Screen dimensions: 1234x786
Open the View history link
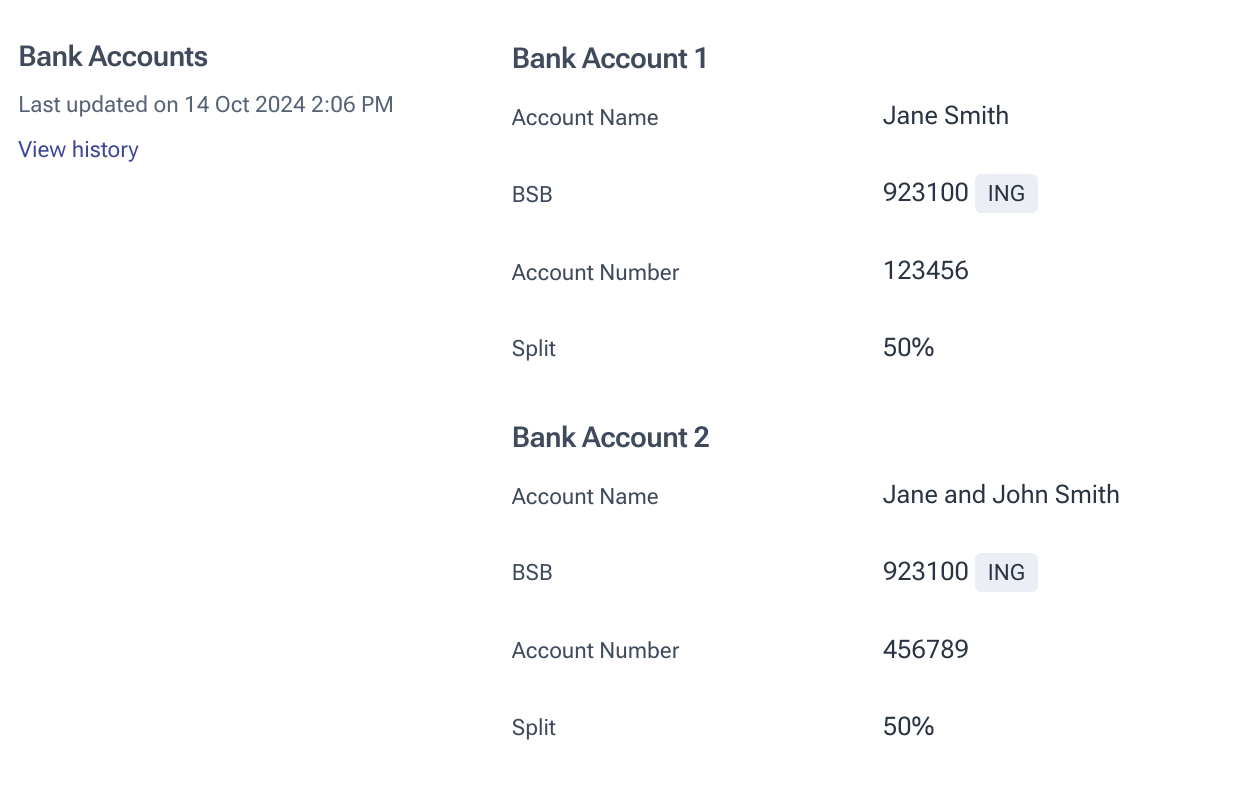pyautogui.click(x=78, y=150)
